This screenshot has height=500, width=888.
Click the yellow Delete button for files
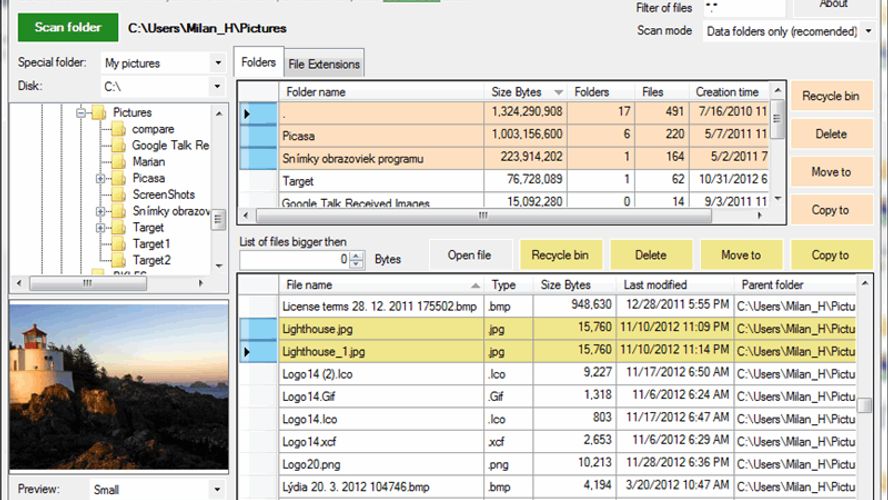pyautogui.click(x=650, y=255)
